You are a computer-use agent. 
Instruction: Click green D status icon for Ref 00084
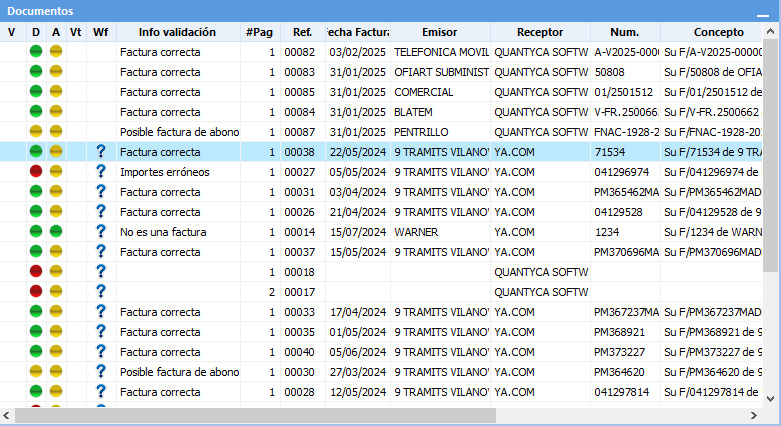pyautogui.click(x=36, y=111)
